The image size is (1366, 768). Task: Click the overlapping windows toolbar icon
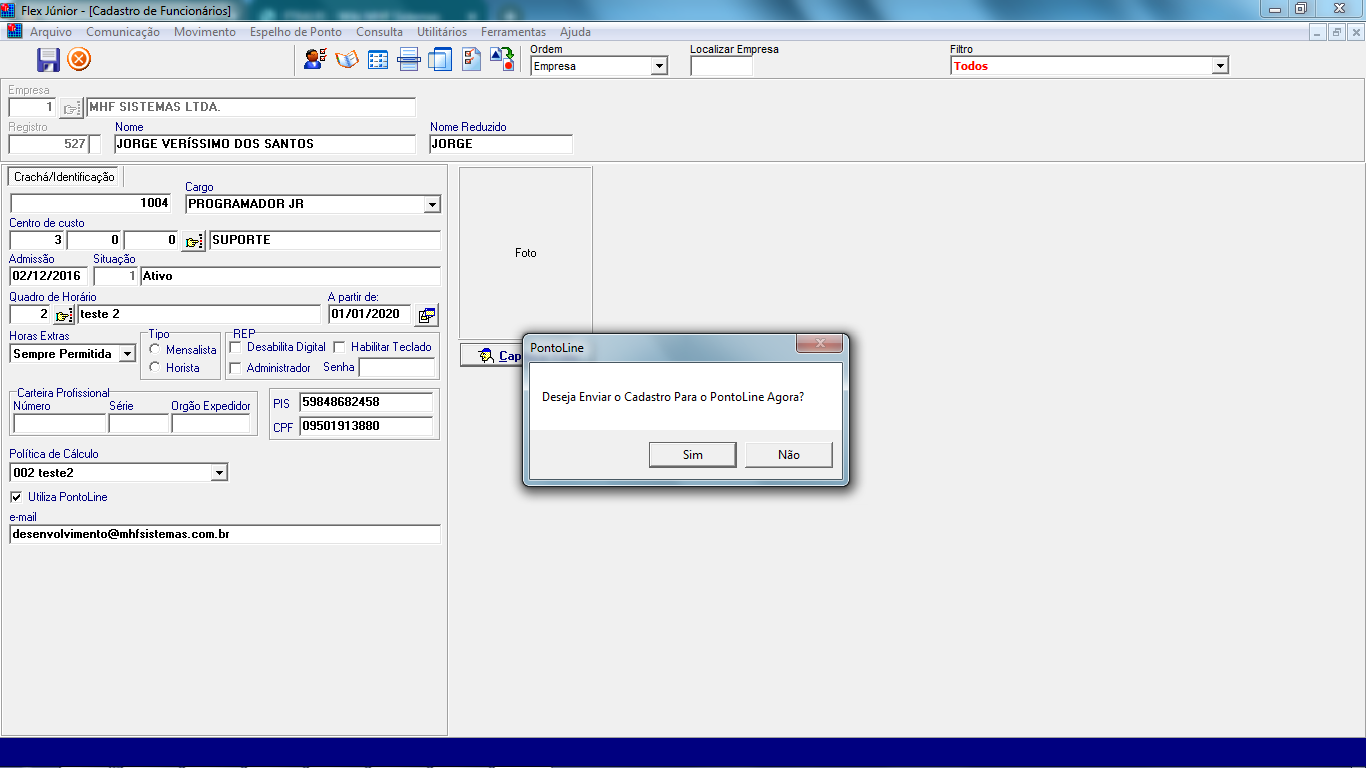click(440, 59)
